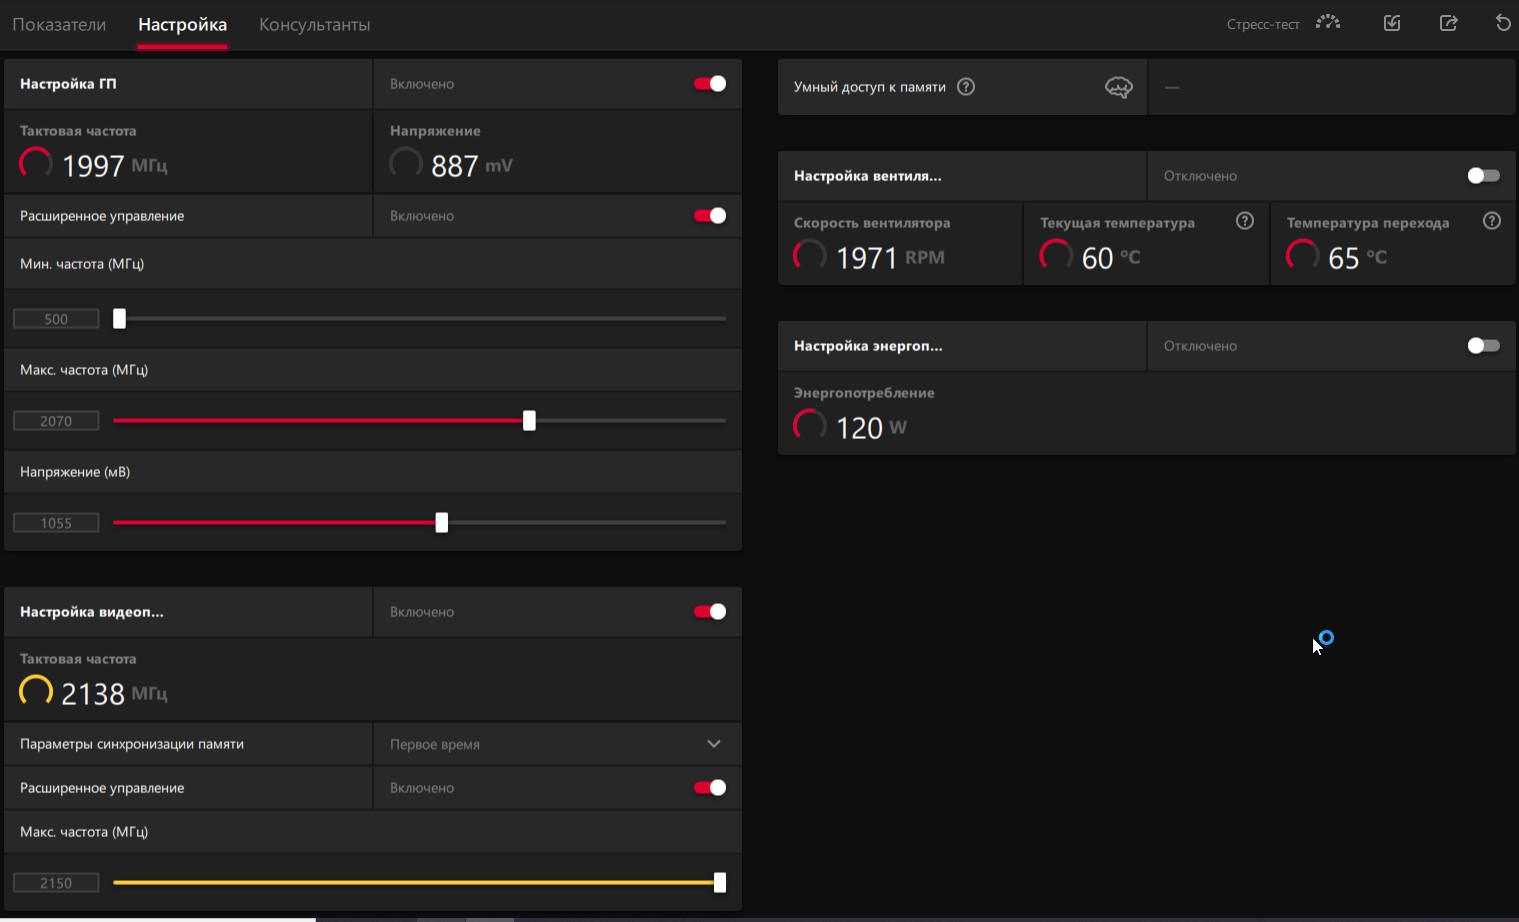Click the Smart Access Memory brain icon
The width and height of the screenshot is (1519, 922).
pos(1118,87)
